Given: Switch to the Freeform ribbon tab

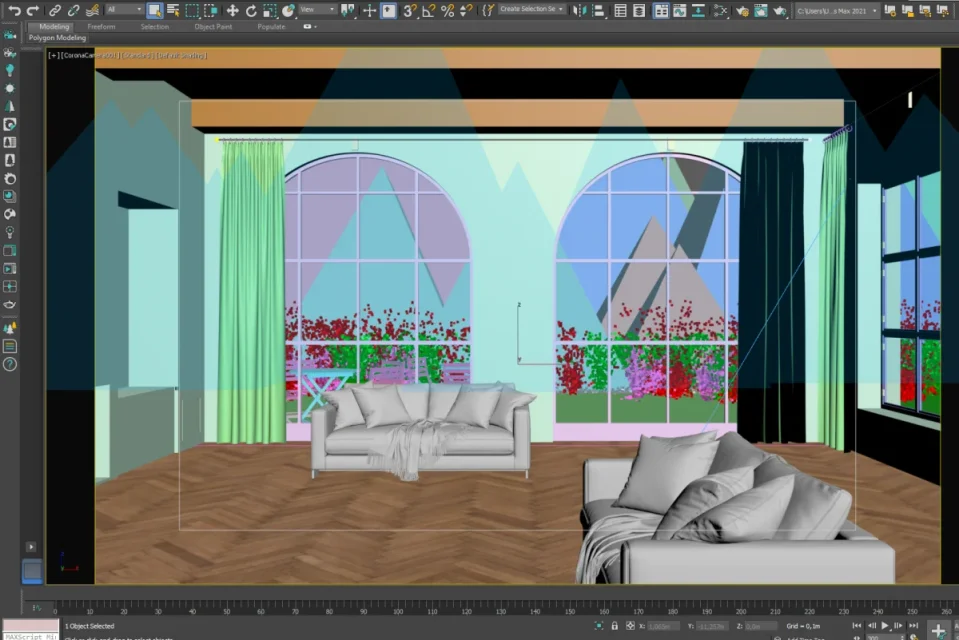Looking at the screenshot, I should 101,27.
